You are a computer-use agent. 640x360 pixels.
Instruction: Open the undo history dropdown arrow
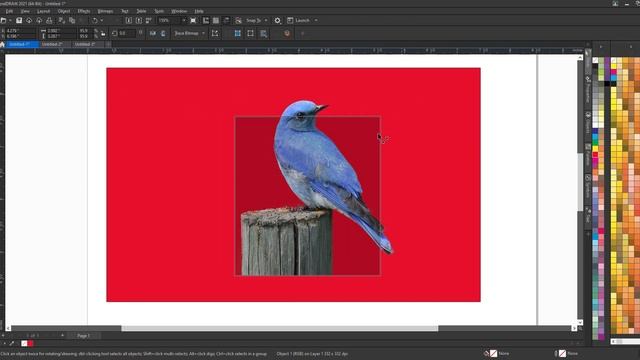click(x=102, y=20)
